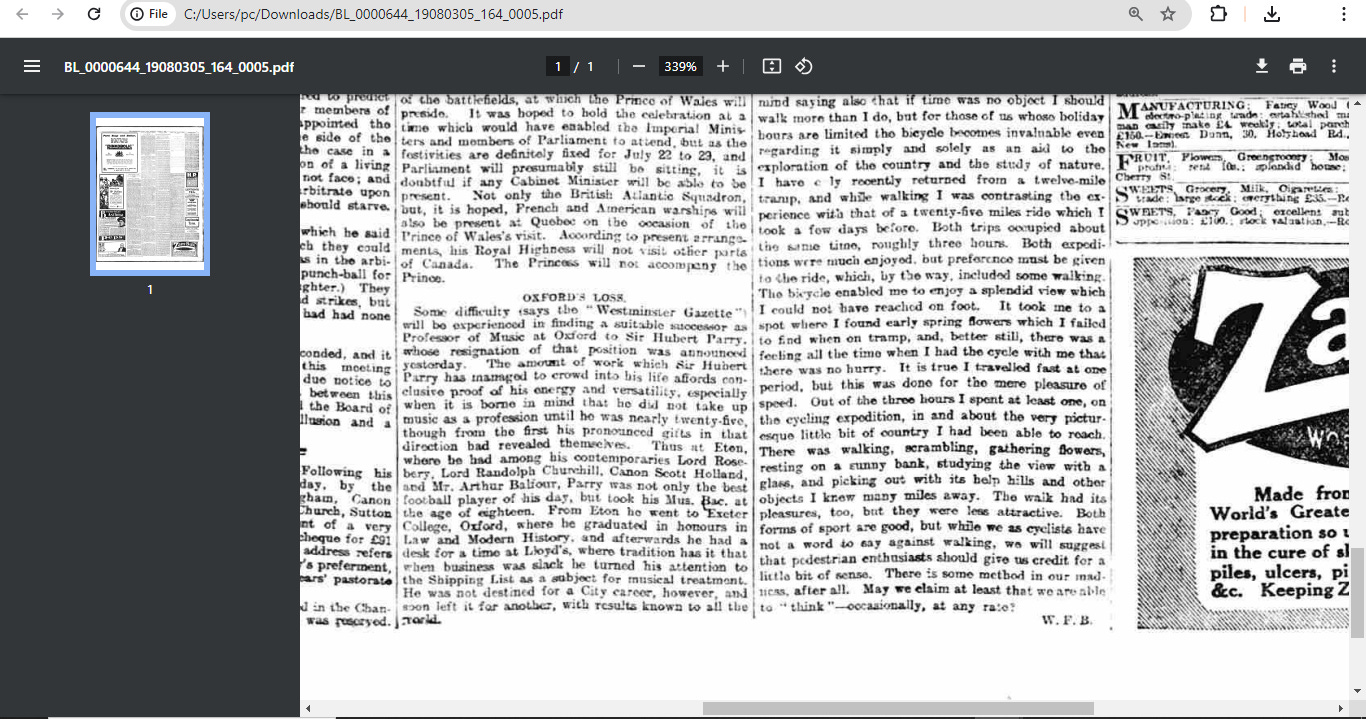Select page 1 thumbnail in the sidebar
Screen dimensions: 1366x719
[x=150, y=194]
